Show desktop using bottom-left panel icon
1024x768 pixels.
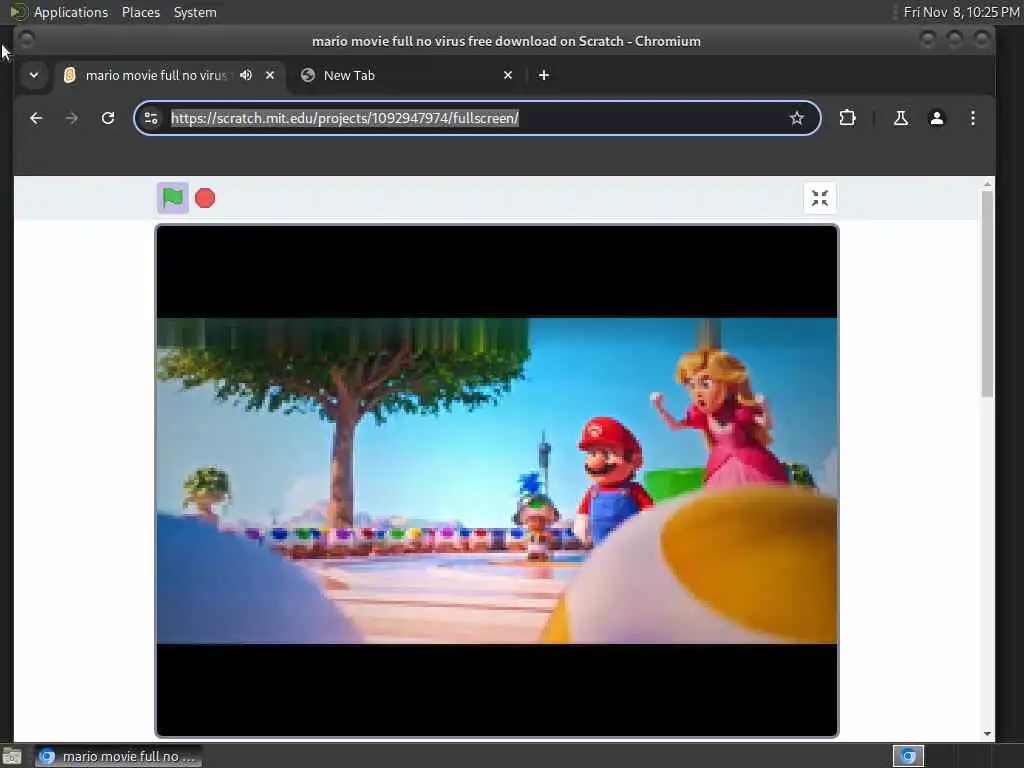pyautogui.click(x=12, y=756)
